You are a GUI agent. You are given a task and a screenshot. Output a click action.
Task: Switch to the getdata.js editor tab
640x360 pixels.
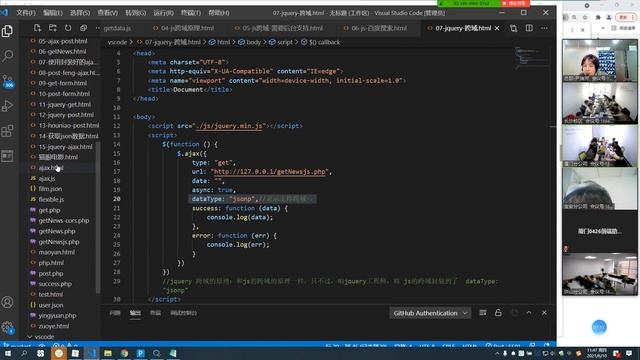pyautogui.click(x=117, y=28)
